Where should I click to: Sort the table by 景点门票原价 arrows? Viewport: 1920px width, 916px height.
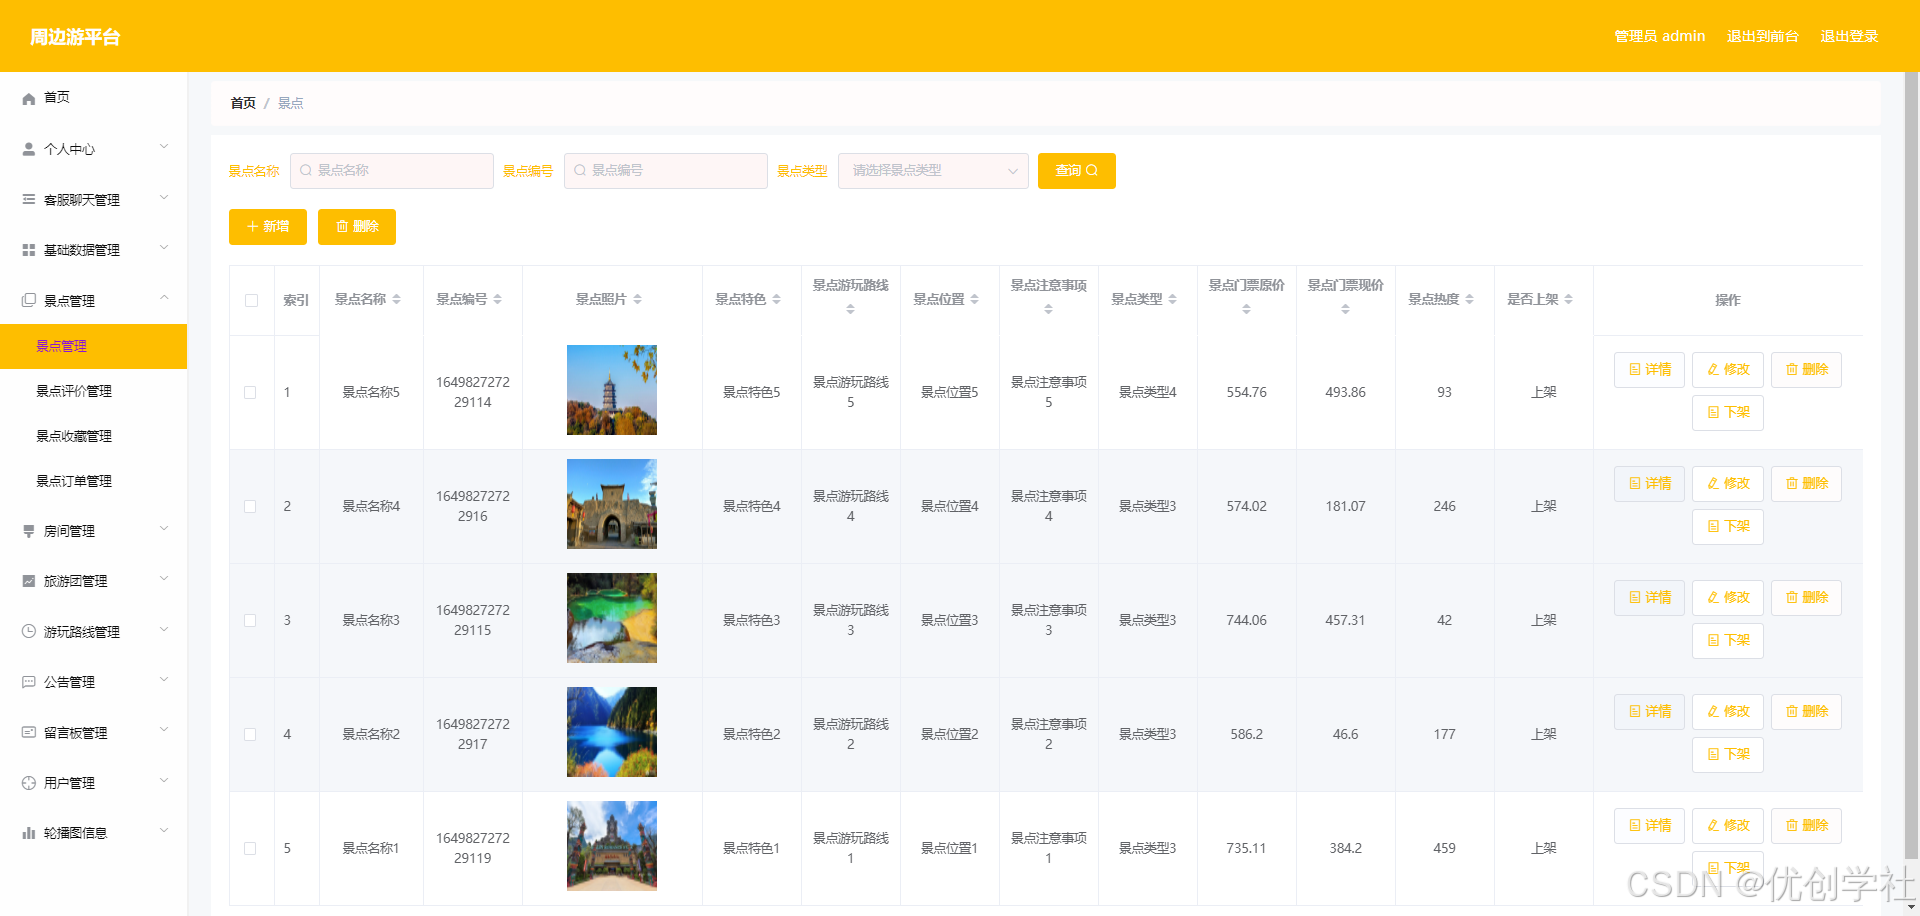click(x=1246, y=309)
